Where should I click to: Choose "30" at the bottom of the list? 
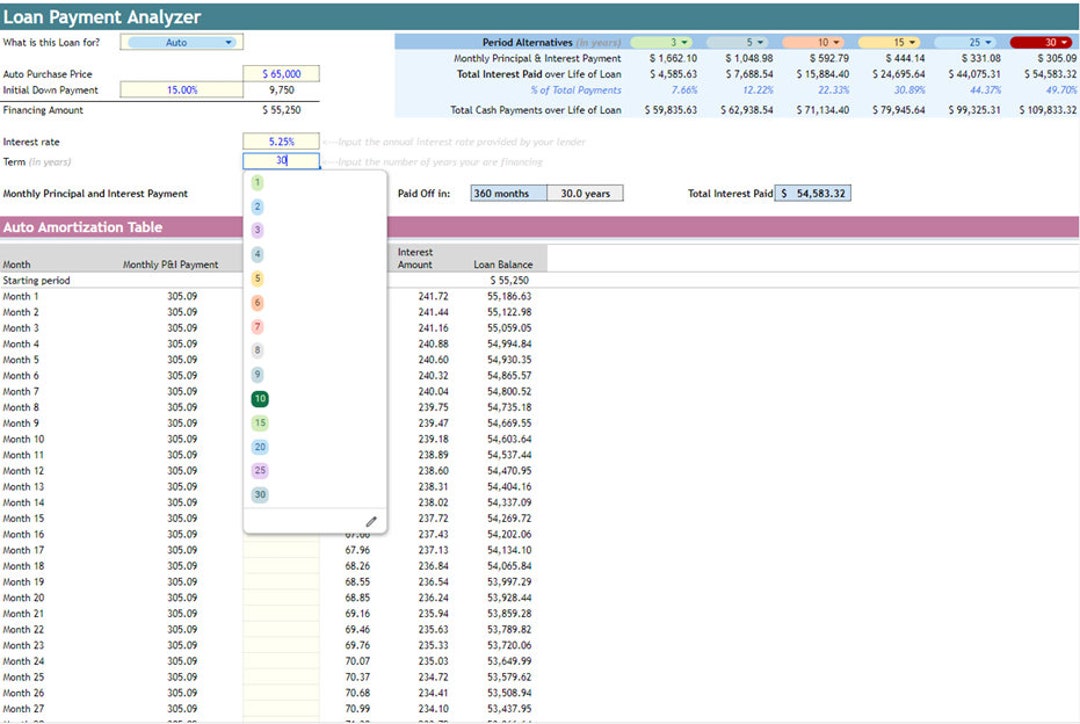click(259, 494)
